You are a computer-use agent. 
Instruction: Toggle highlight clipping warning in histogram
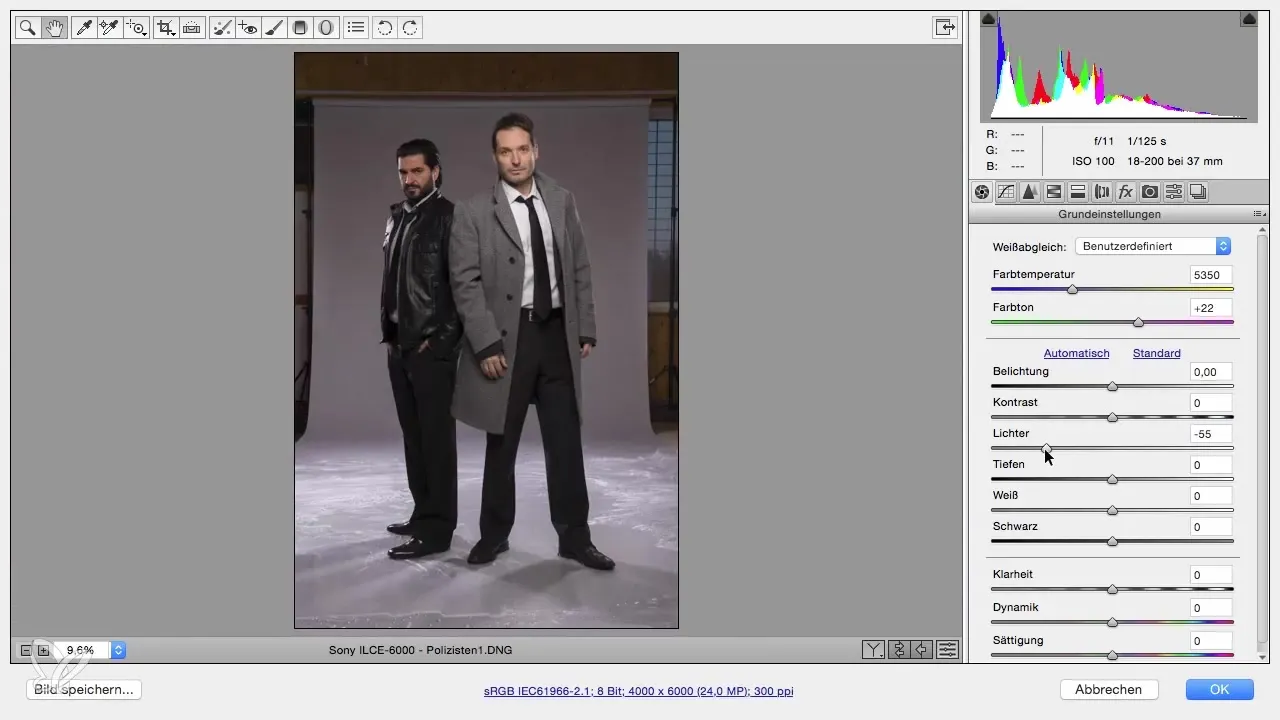coord(1249,18)
